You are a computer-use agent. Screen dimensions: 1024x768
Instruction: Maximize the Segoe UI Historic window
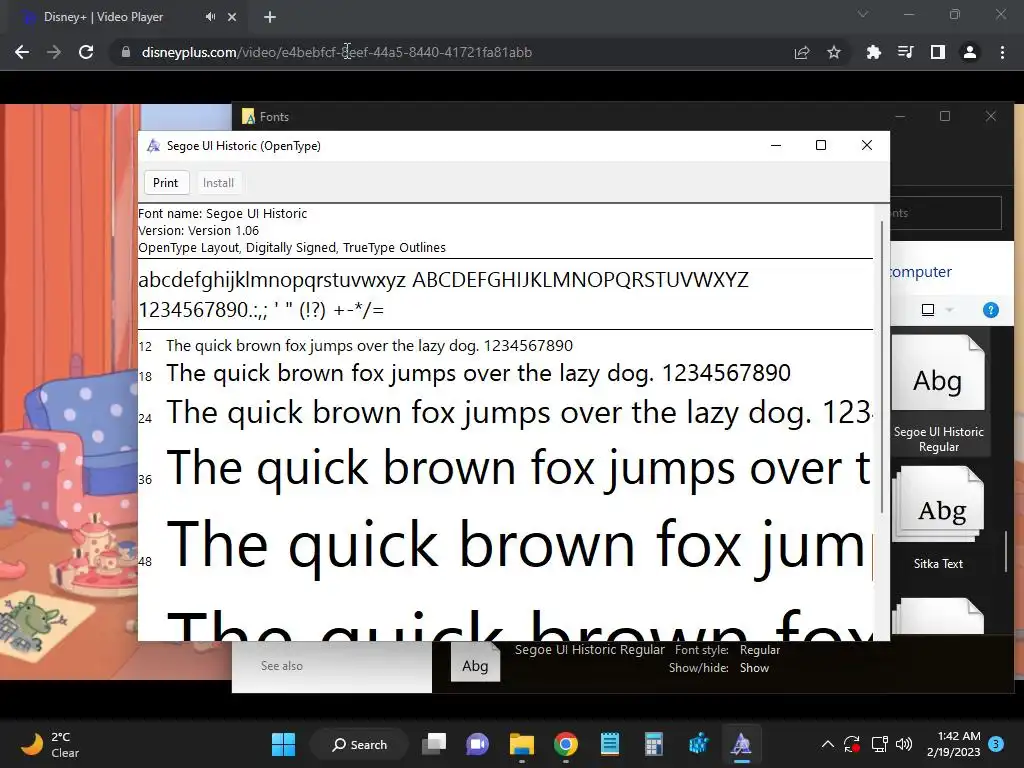tap(821, 146)
